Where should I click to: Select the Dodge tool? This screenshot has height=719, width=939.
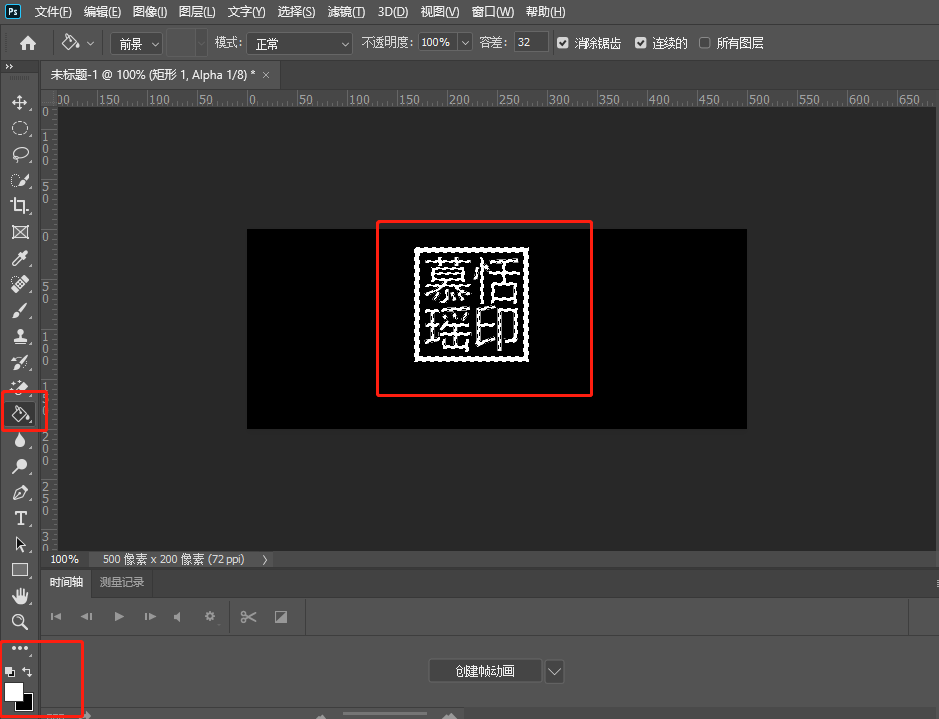click(20, 466)
